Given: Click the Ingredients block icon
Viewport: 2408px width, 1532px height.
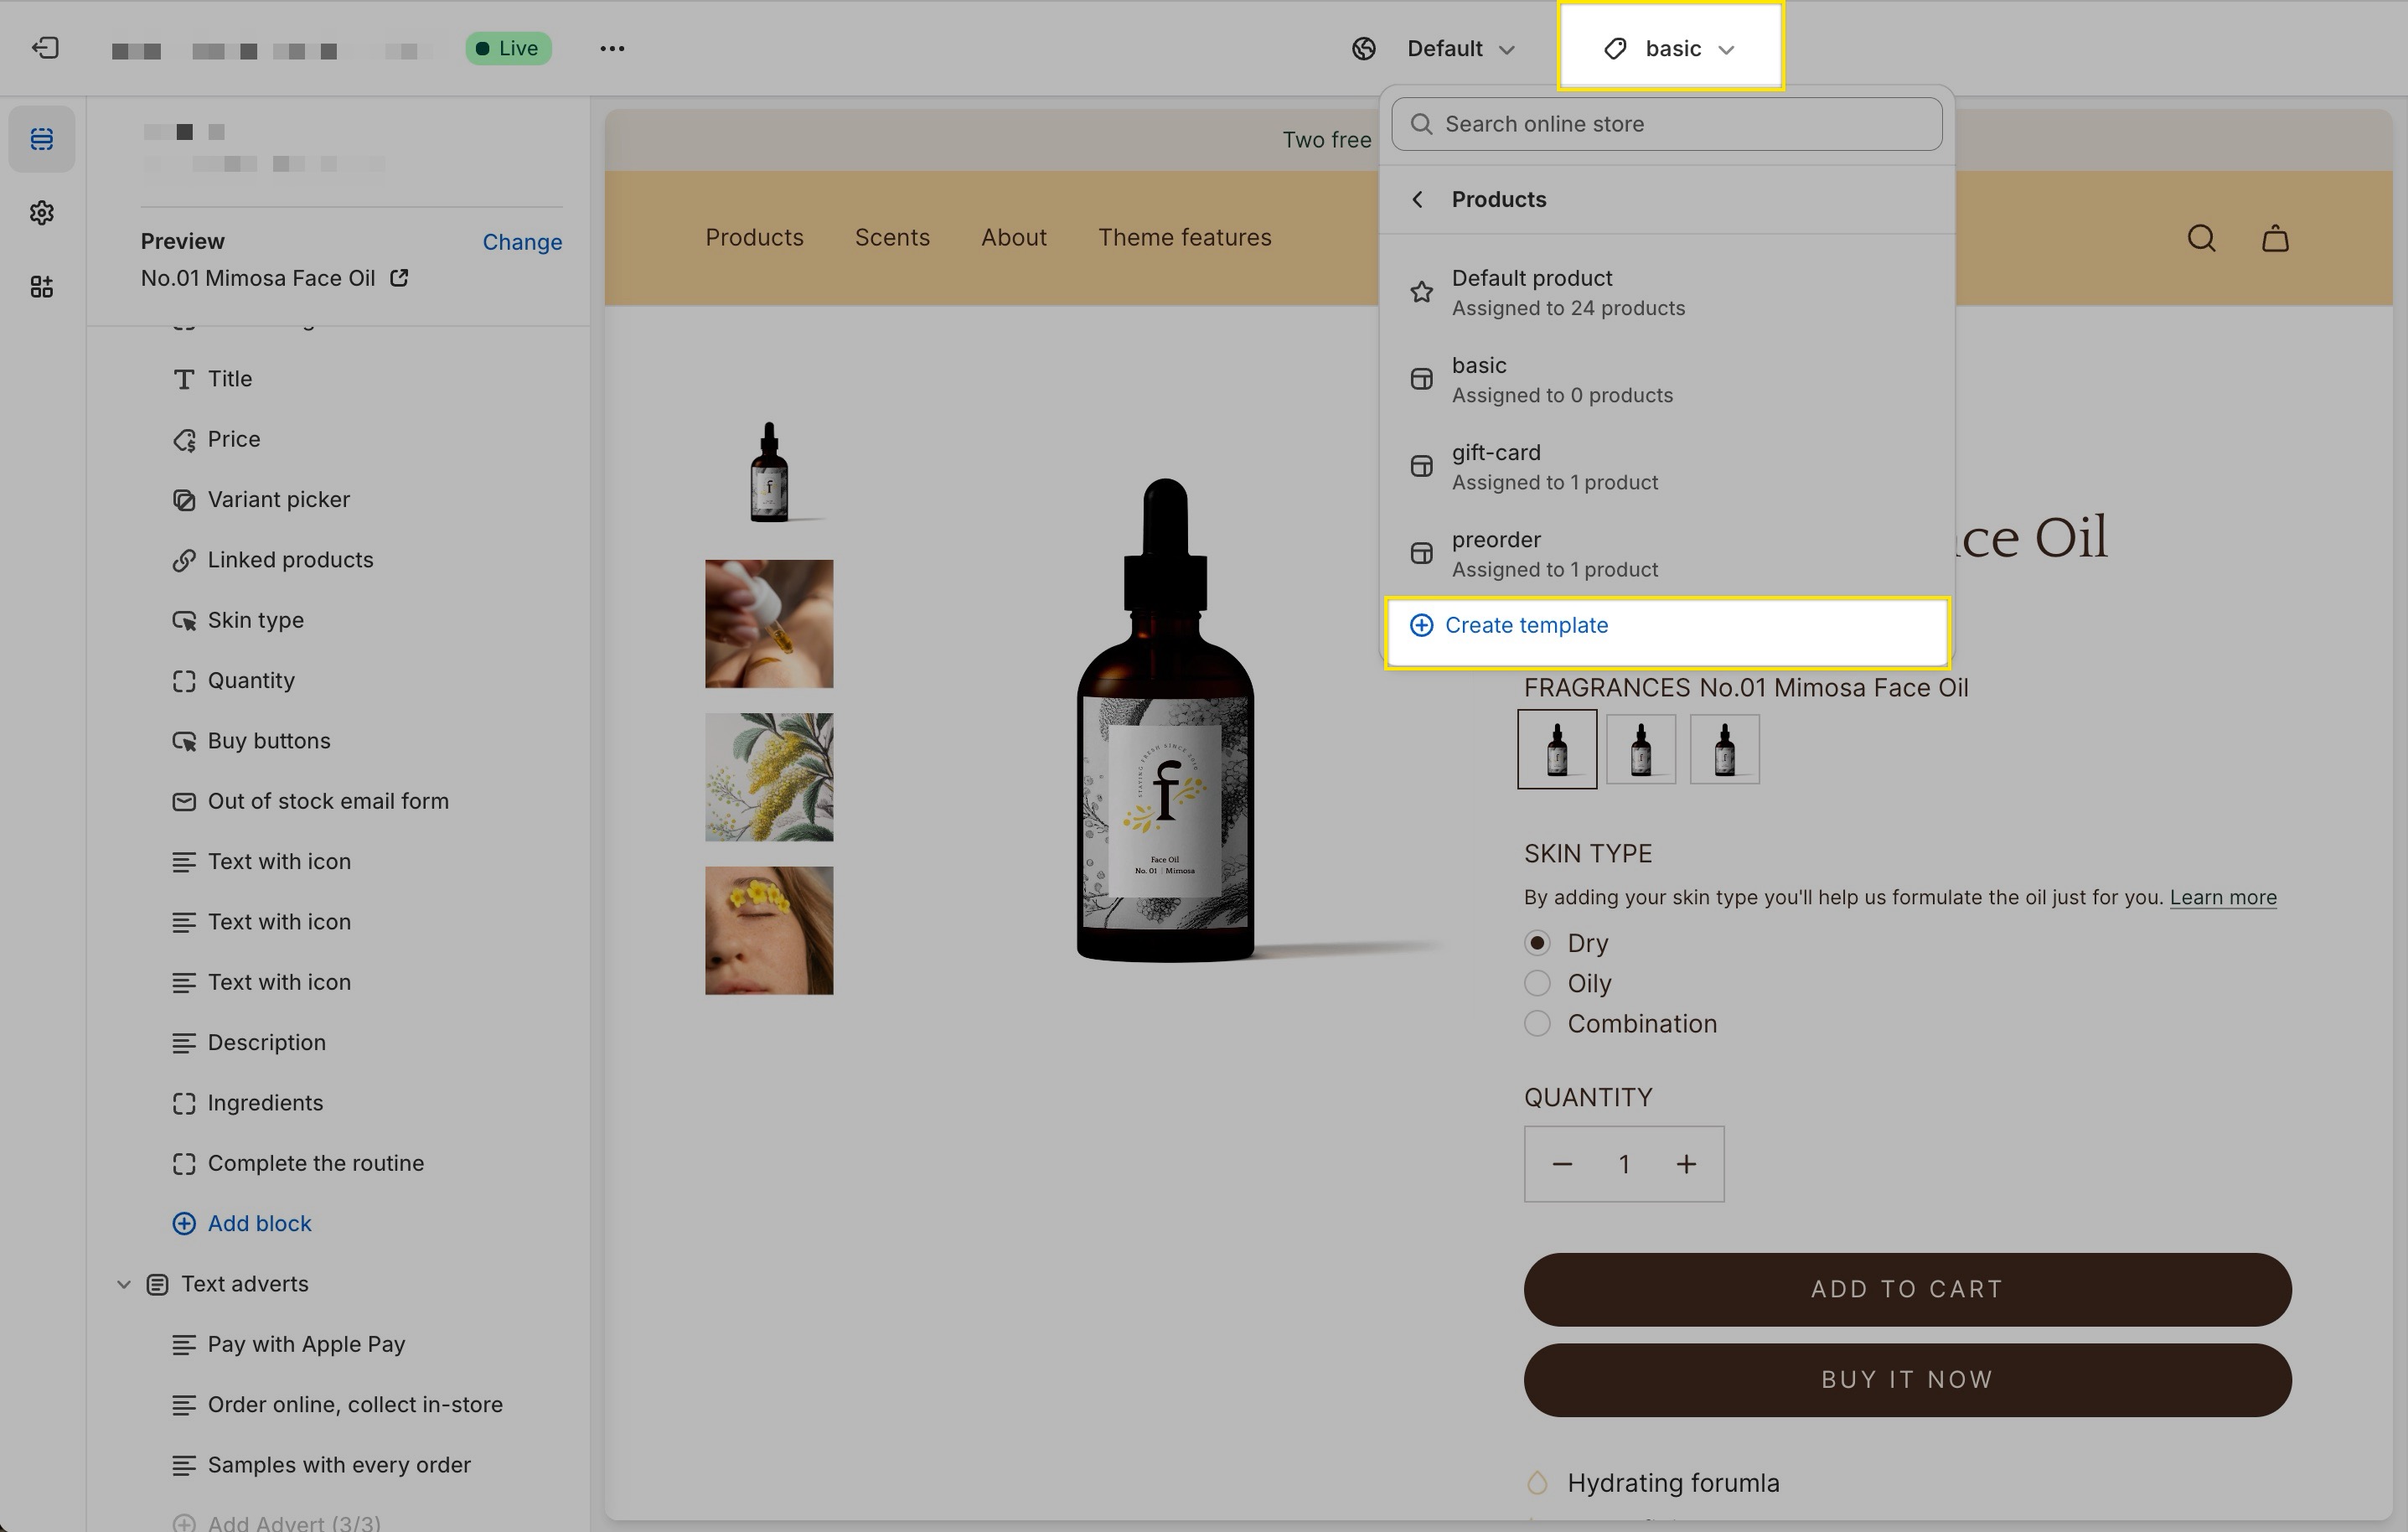Looking at the screenshot, I should tap(183, 1103).
